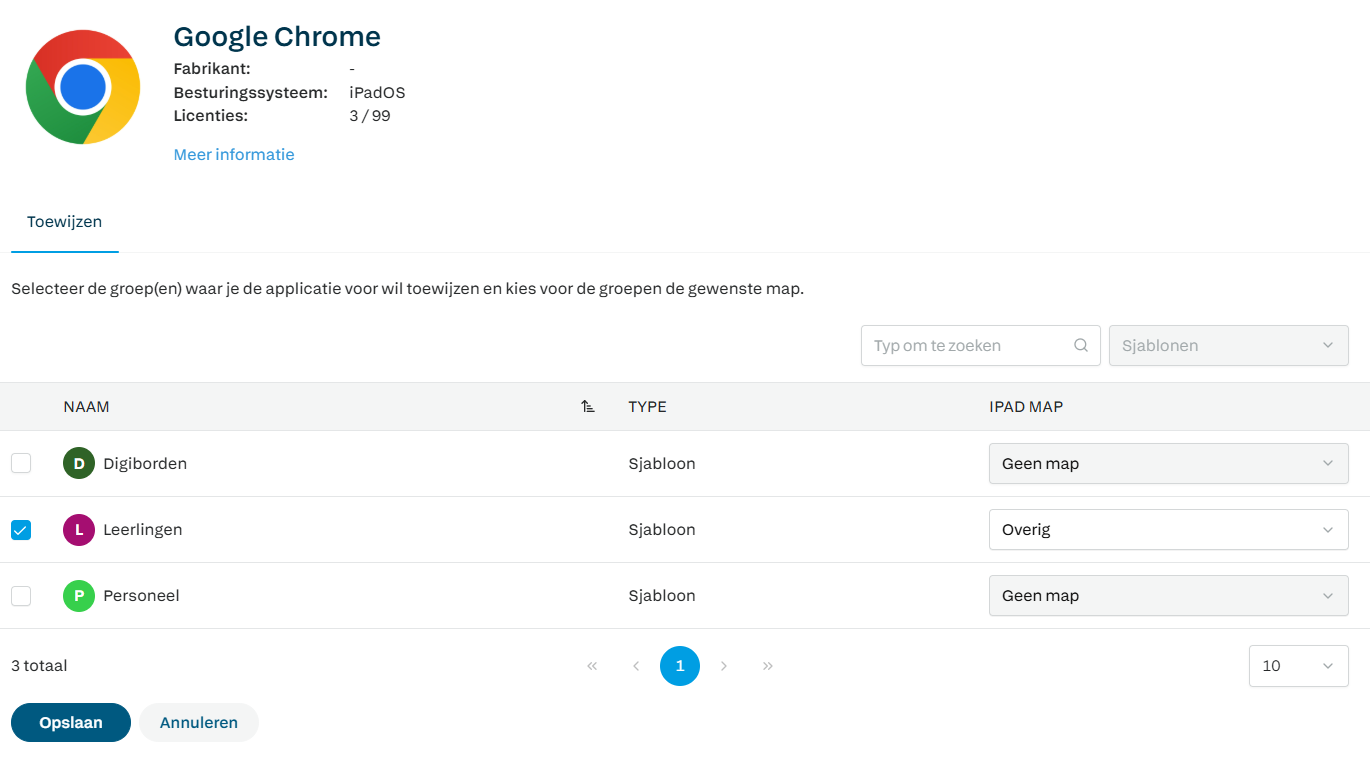Screen dimensions: 1370x761
Task: Click the Opslaan button
Action: [71, 723]
